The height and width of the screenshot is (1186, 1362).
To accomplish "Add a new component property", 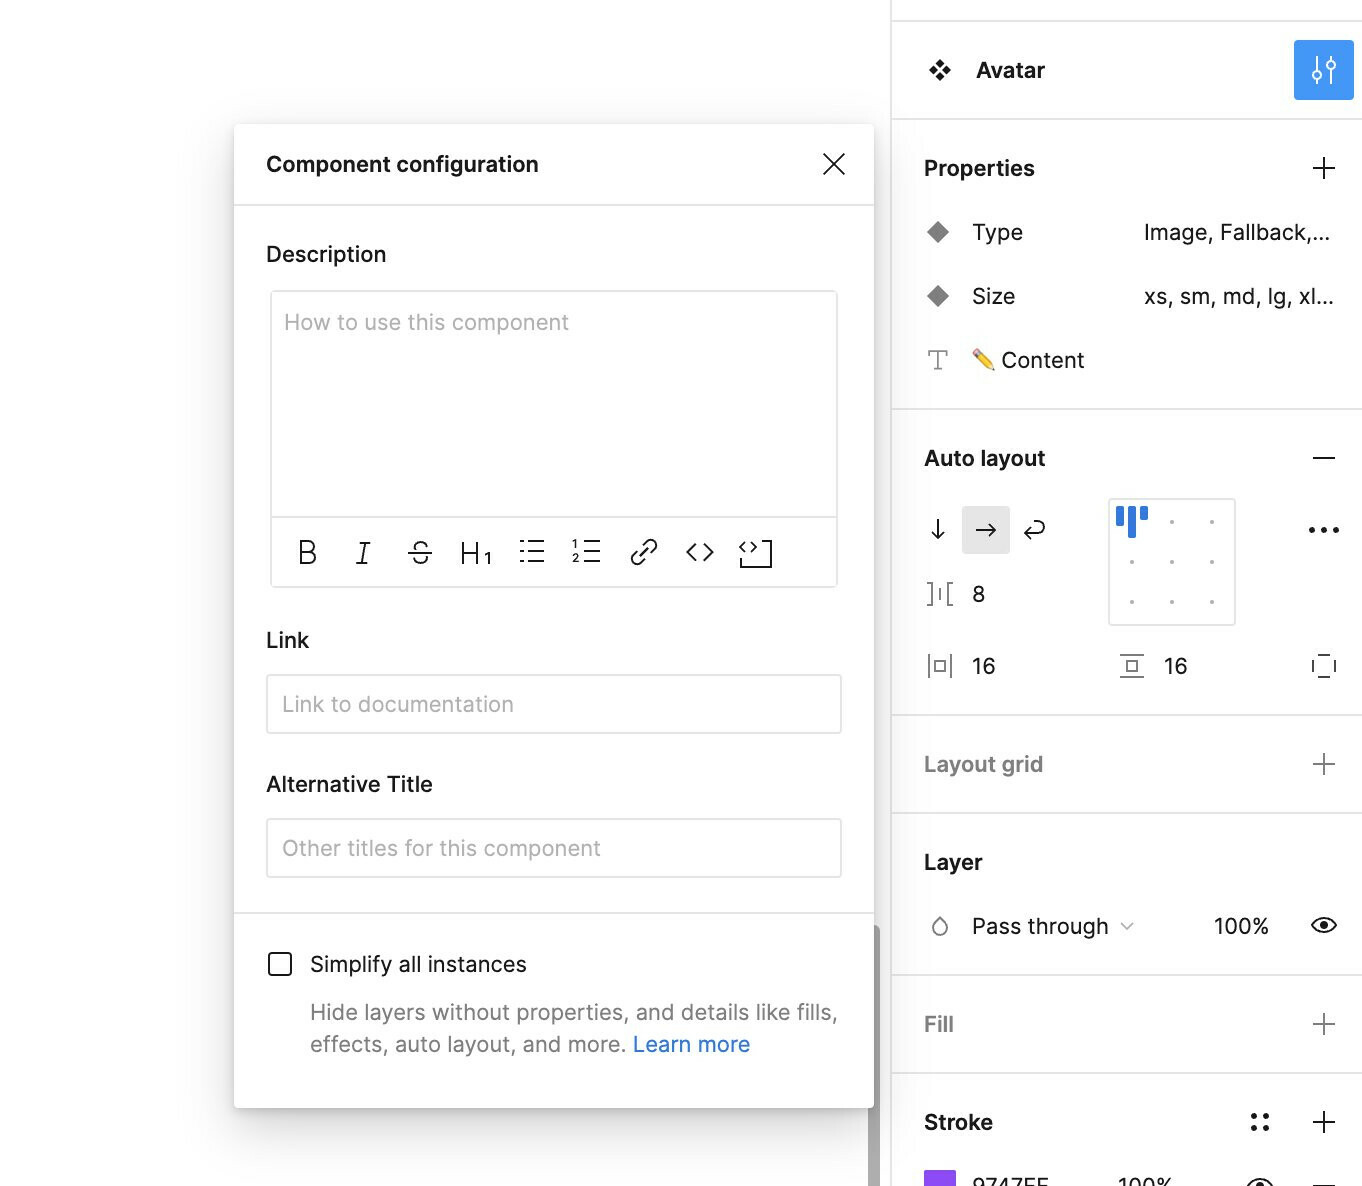I will coord(1324,168).
